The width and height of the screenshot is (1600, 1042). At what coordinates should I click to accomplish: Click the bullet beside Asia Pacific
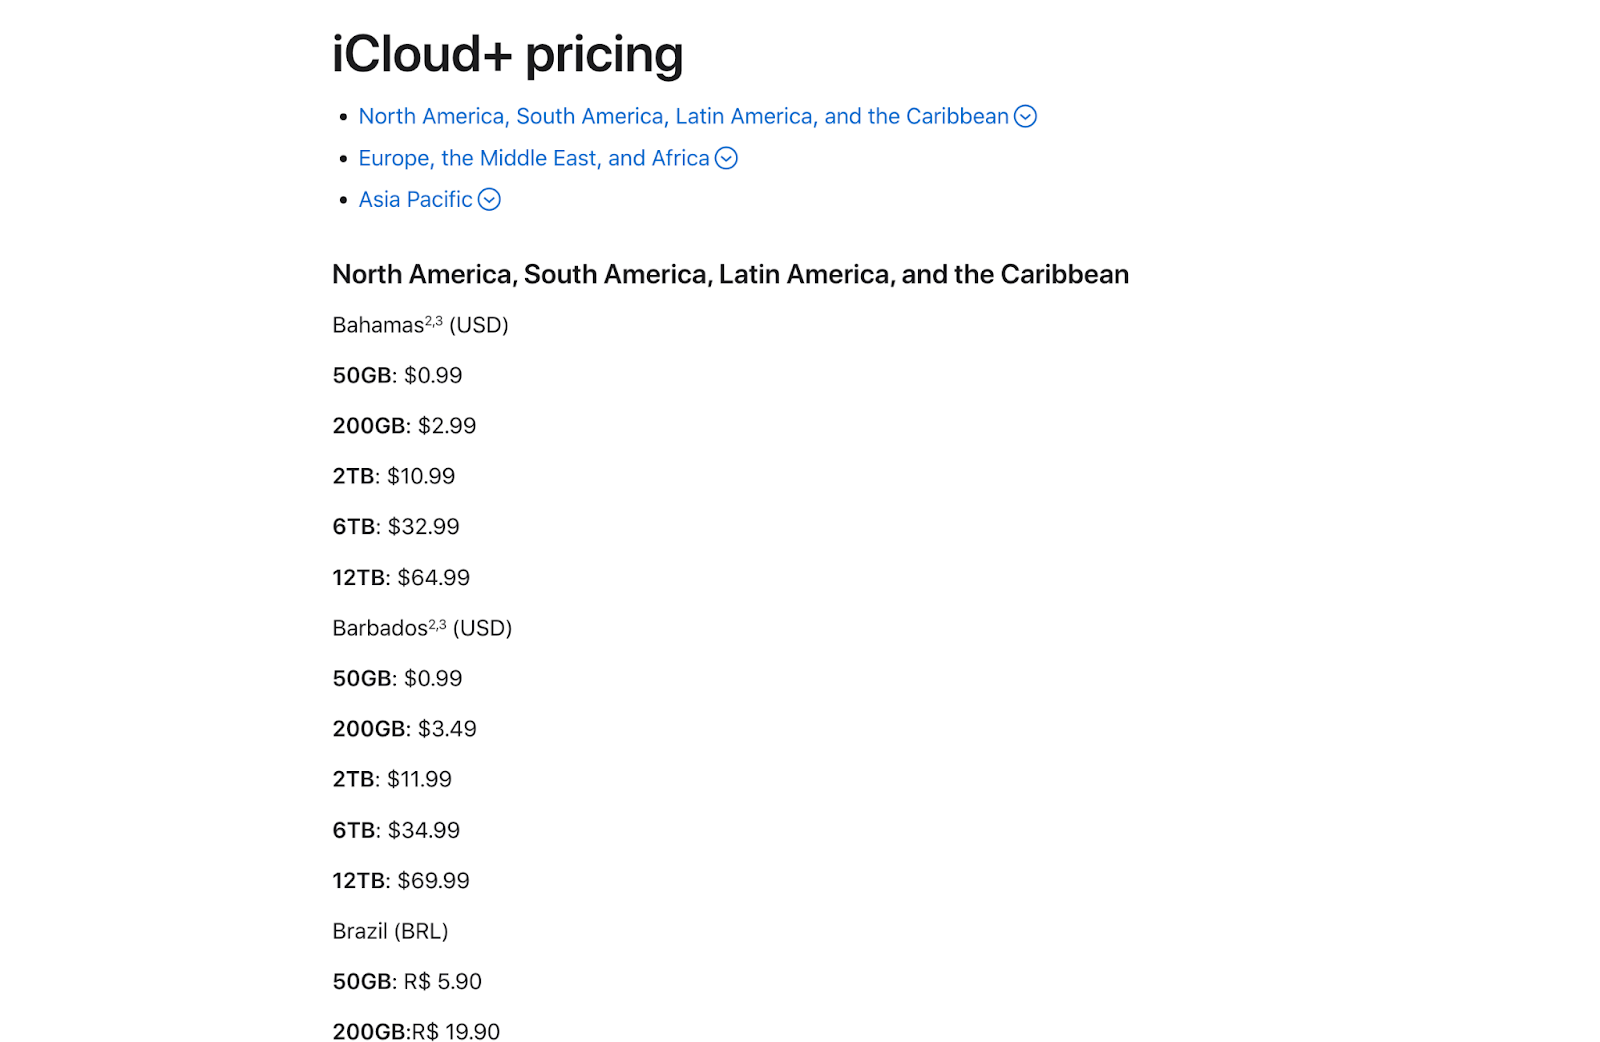point(343,199)
